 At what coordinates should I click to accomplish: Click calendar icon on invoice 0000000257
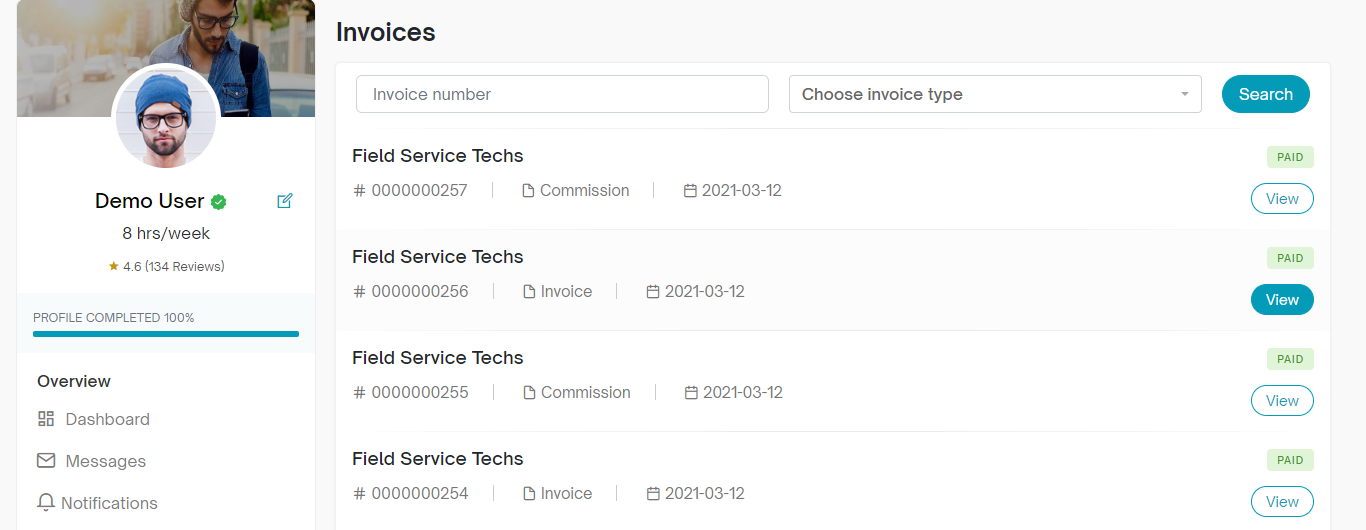[x=690, y=191]
